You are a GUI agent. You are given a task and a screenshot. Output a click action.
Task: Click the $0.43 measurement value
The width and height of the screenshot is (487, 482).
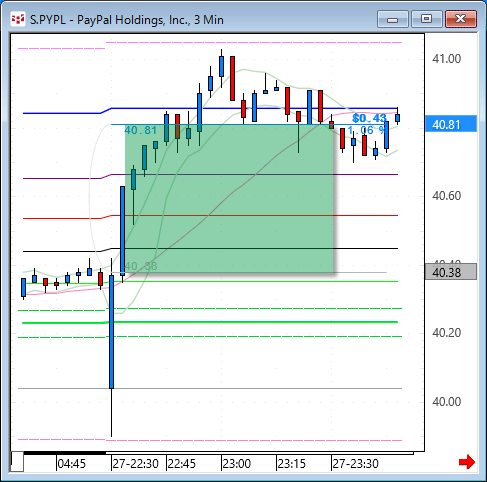(x=369, y=118)
